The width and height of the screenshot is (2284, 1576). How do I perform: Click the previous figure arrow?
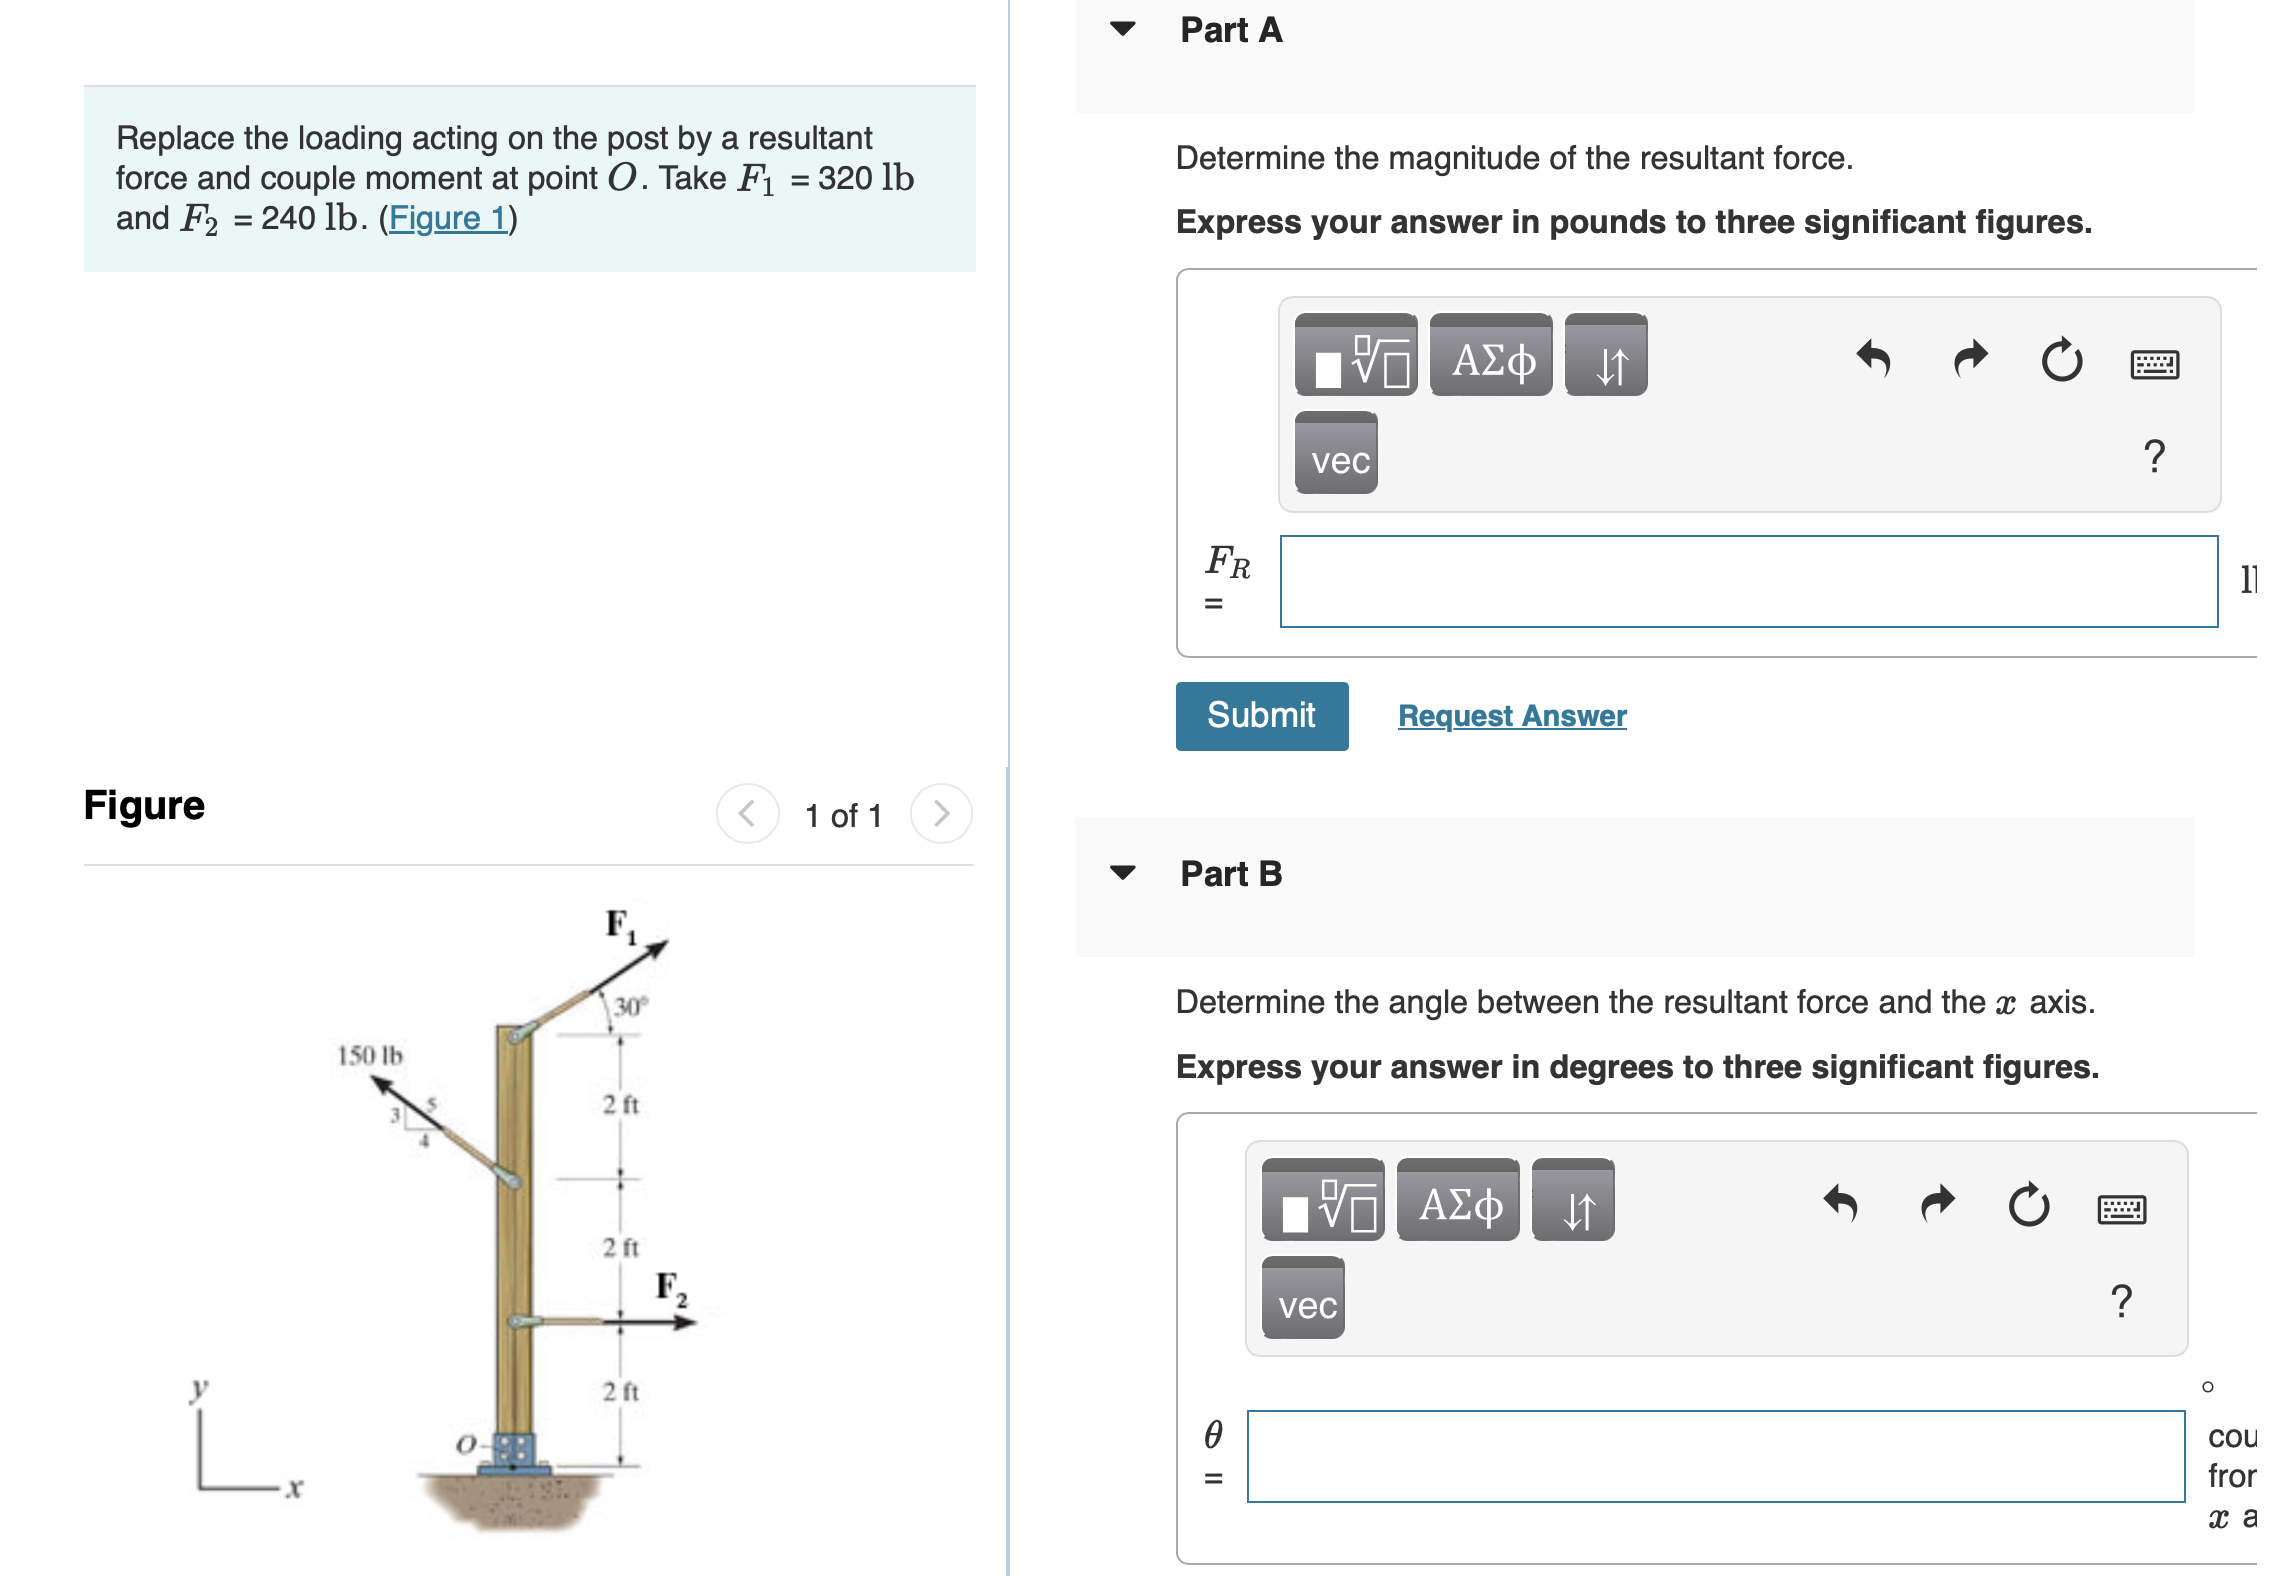746,813
